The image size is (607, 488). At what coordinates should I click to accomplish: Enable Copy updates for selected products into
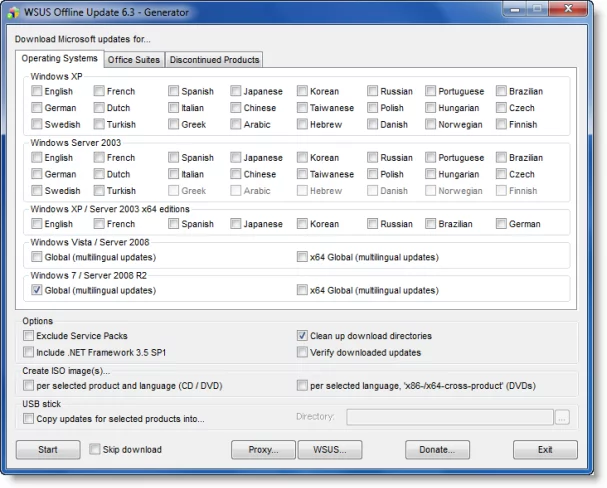28,419
